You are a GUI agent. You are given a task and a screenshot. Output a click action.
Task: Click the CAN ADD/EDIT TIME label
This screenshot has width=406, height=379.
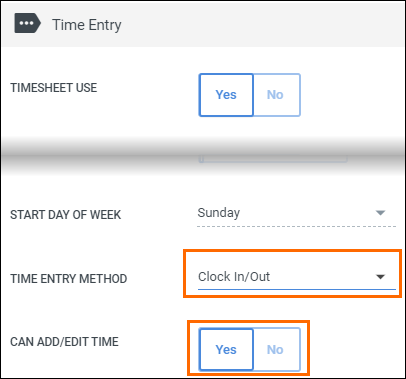[64, 342]
